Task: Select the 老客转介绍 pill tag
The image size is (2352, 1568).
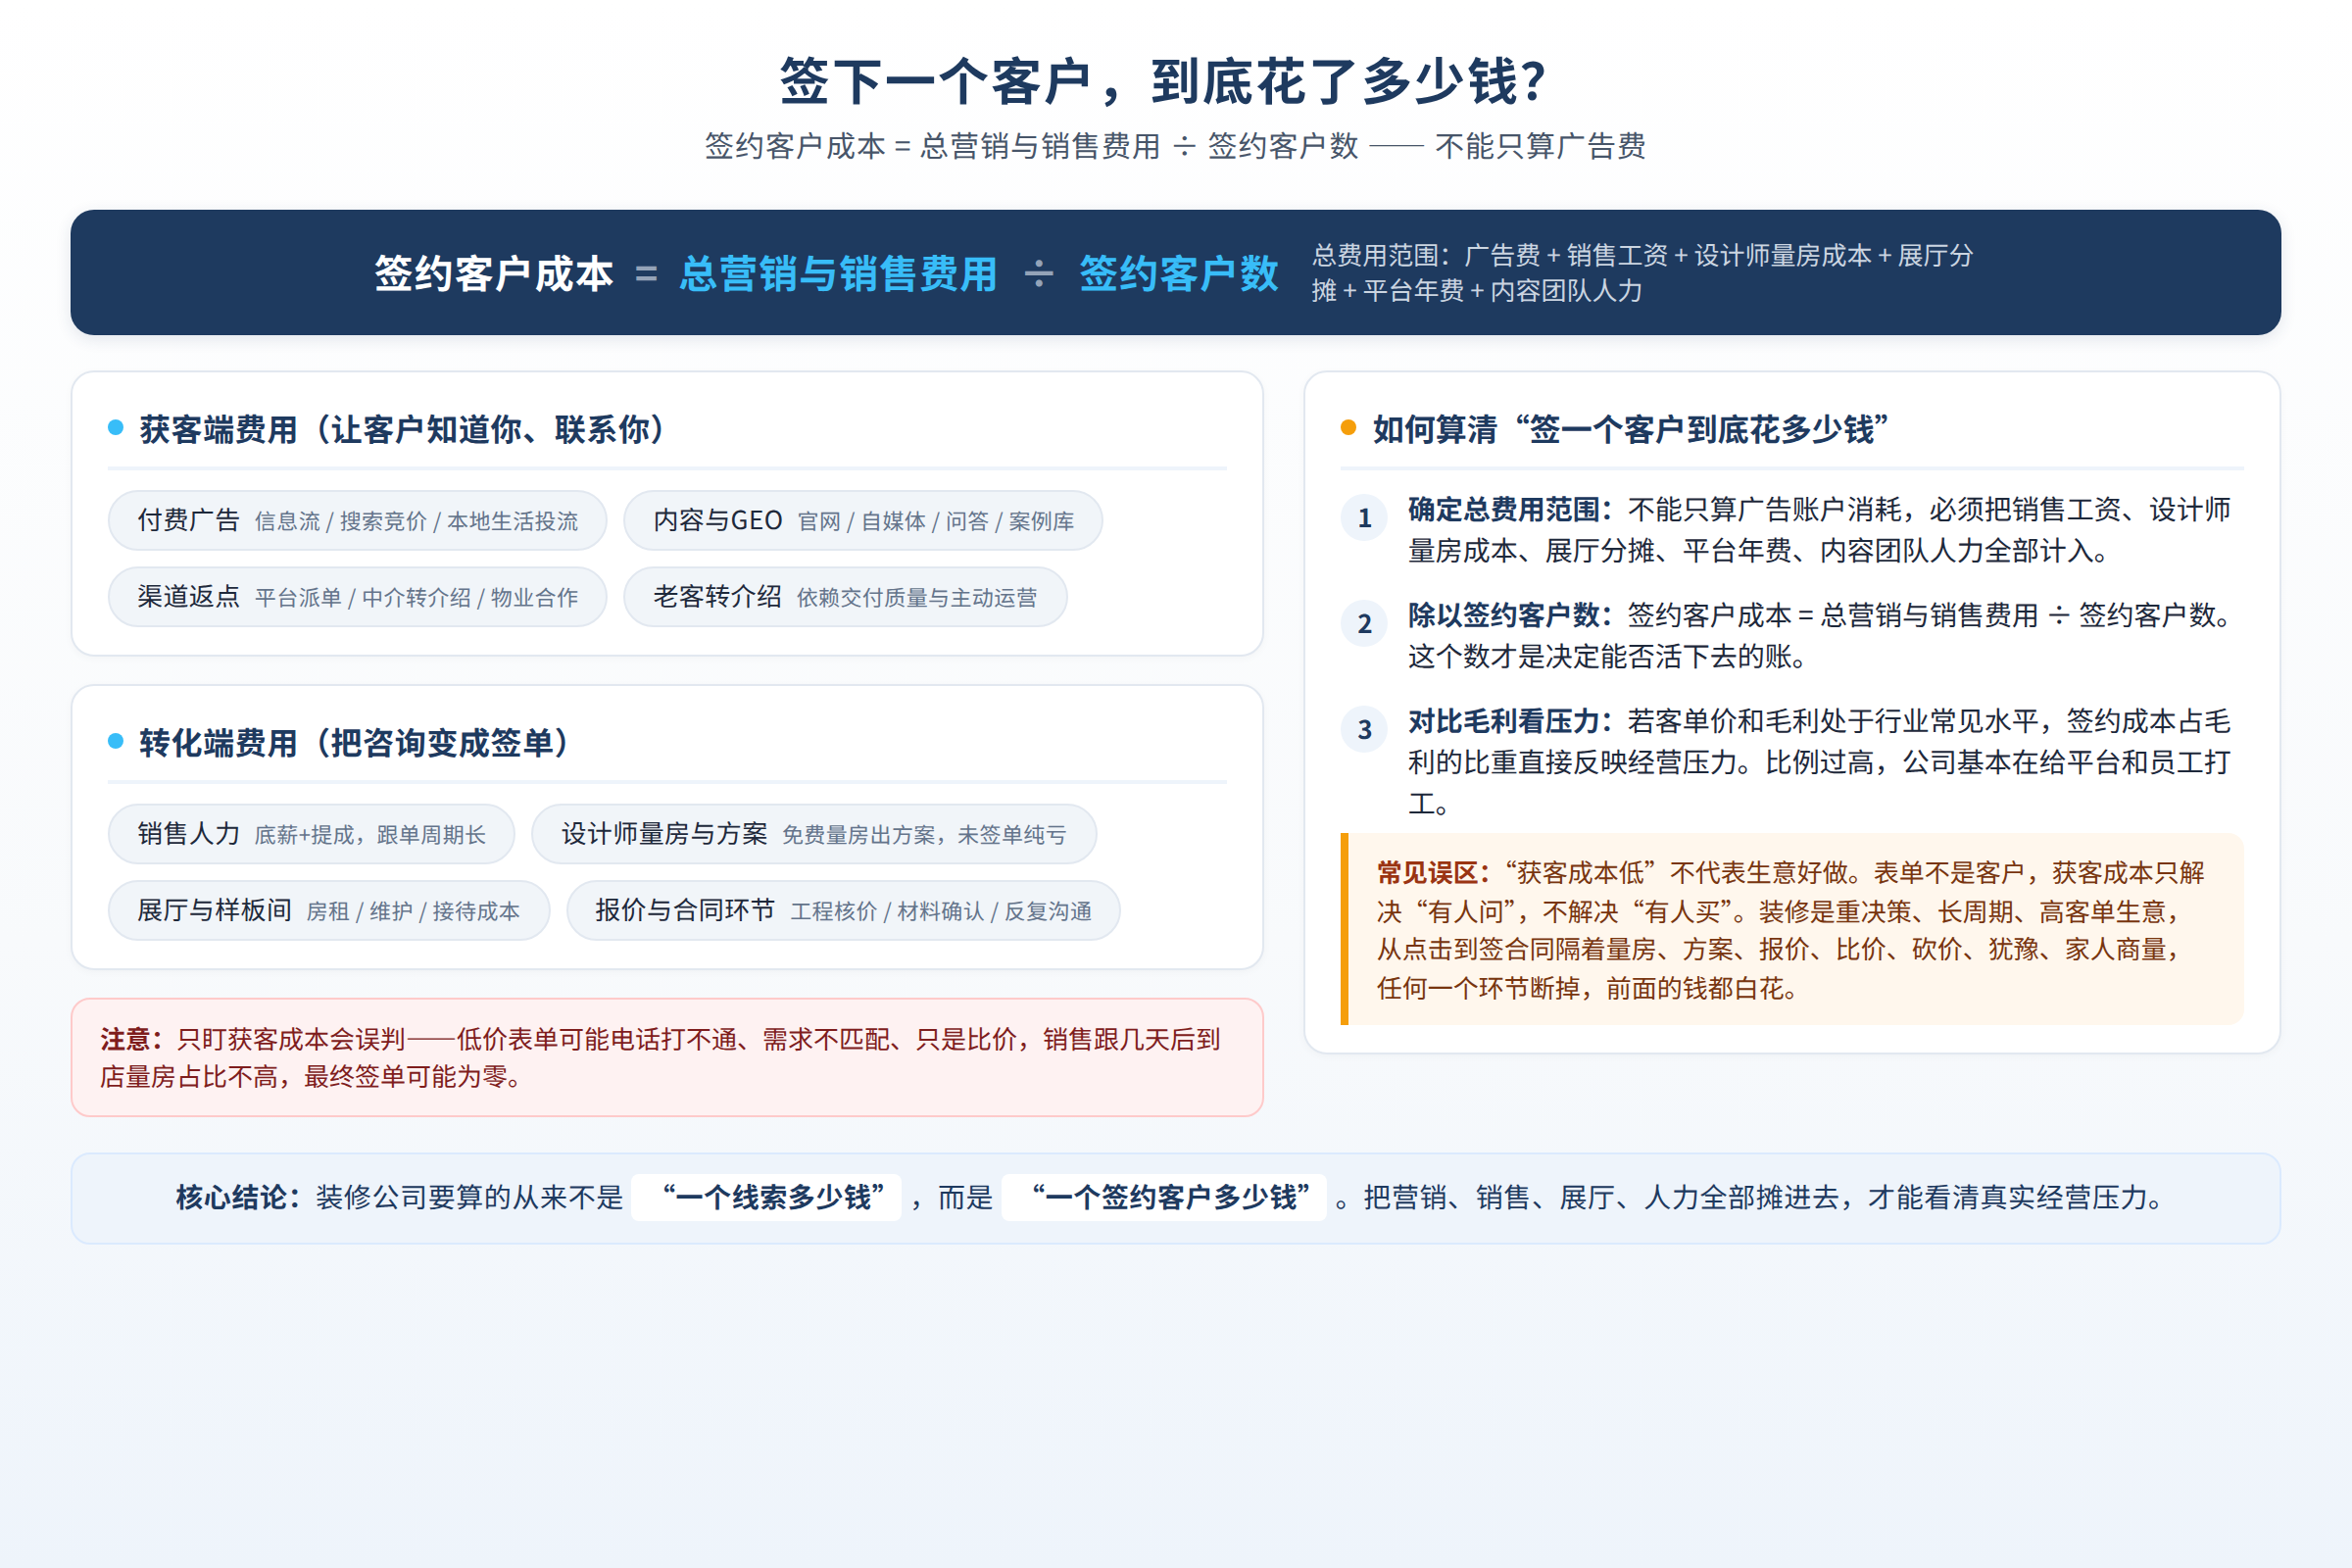Action: [845, 597]
